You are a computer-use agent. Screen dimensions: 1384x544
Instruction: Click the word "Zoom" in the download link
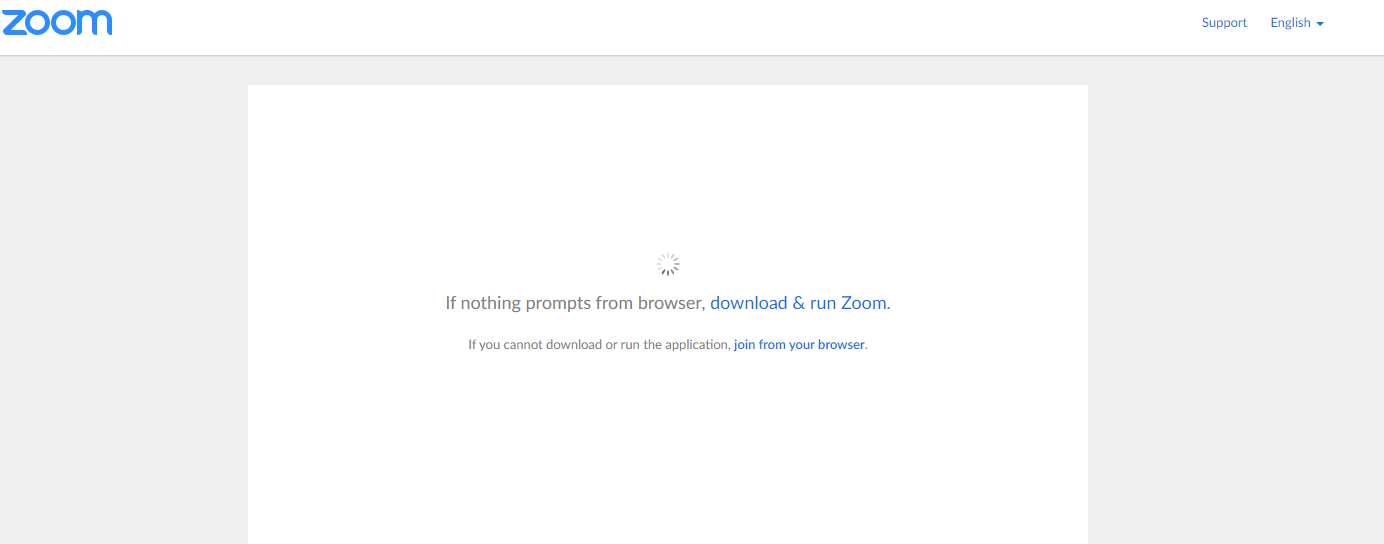click(863, 303)
